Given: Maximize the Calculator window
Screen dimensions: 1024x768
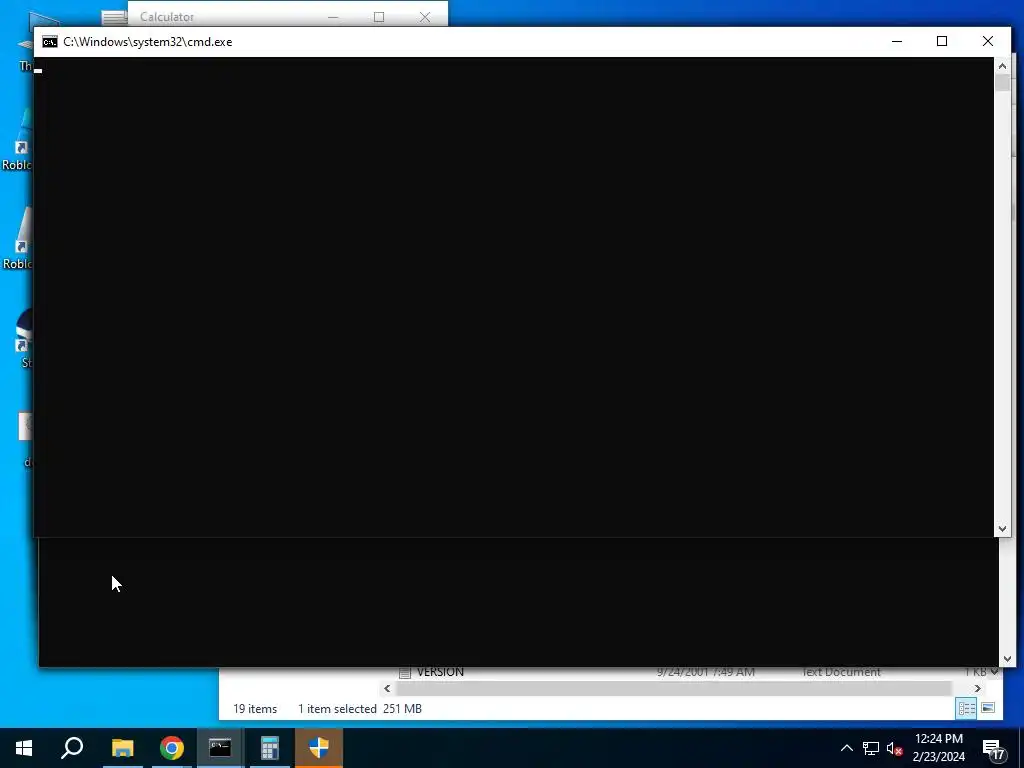Looking at the screenshot, I should [x=379, y=17].
